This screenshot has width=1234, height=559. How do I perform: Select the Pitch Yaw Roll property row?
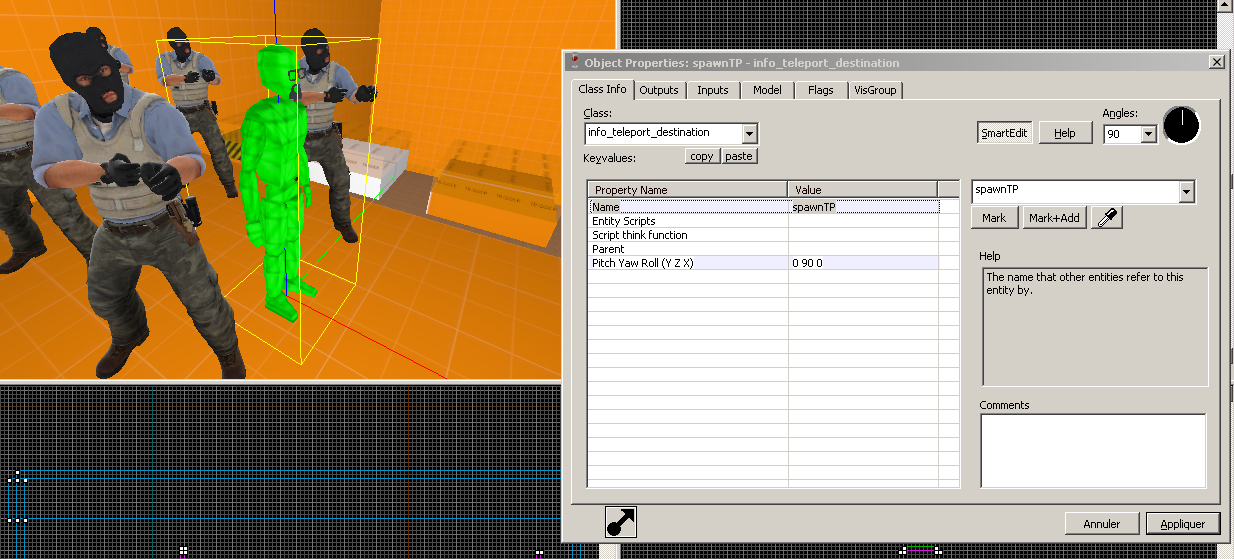tap(764, 263)
